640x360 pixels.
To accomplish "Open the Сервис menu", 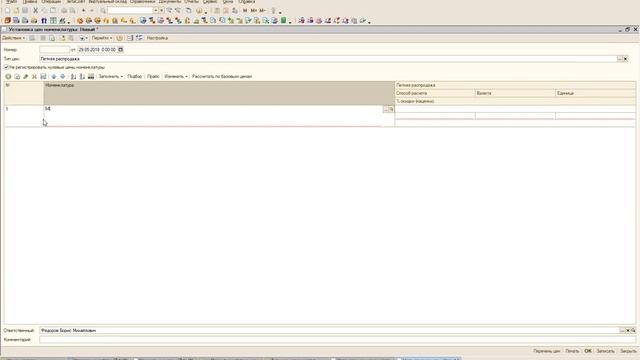I will click(x=210, y=2).
